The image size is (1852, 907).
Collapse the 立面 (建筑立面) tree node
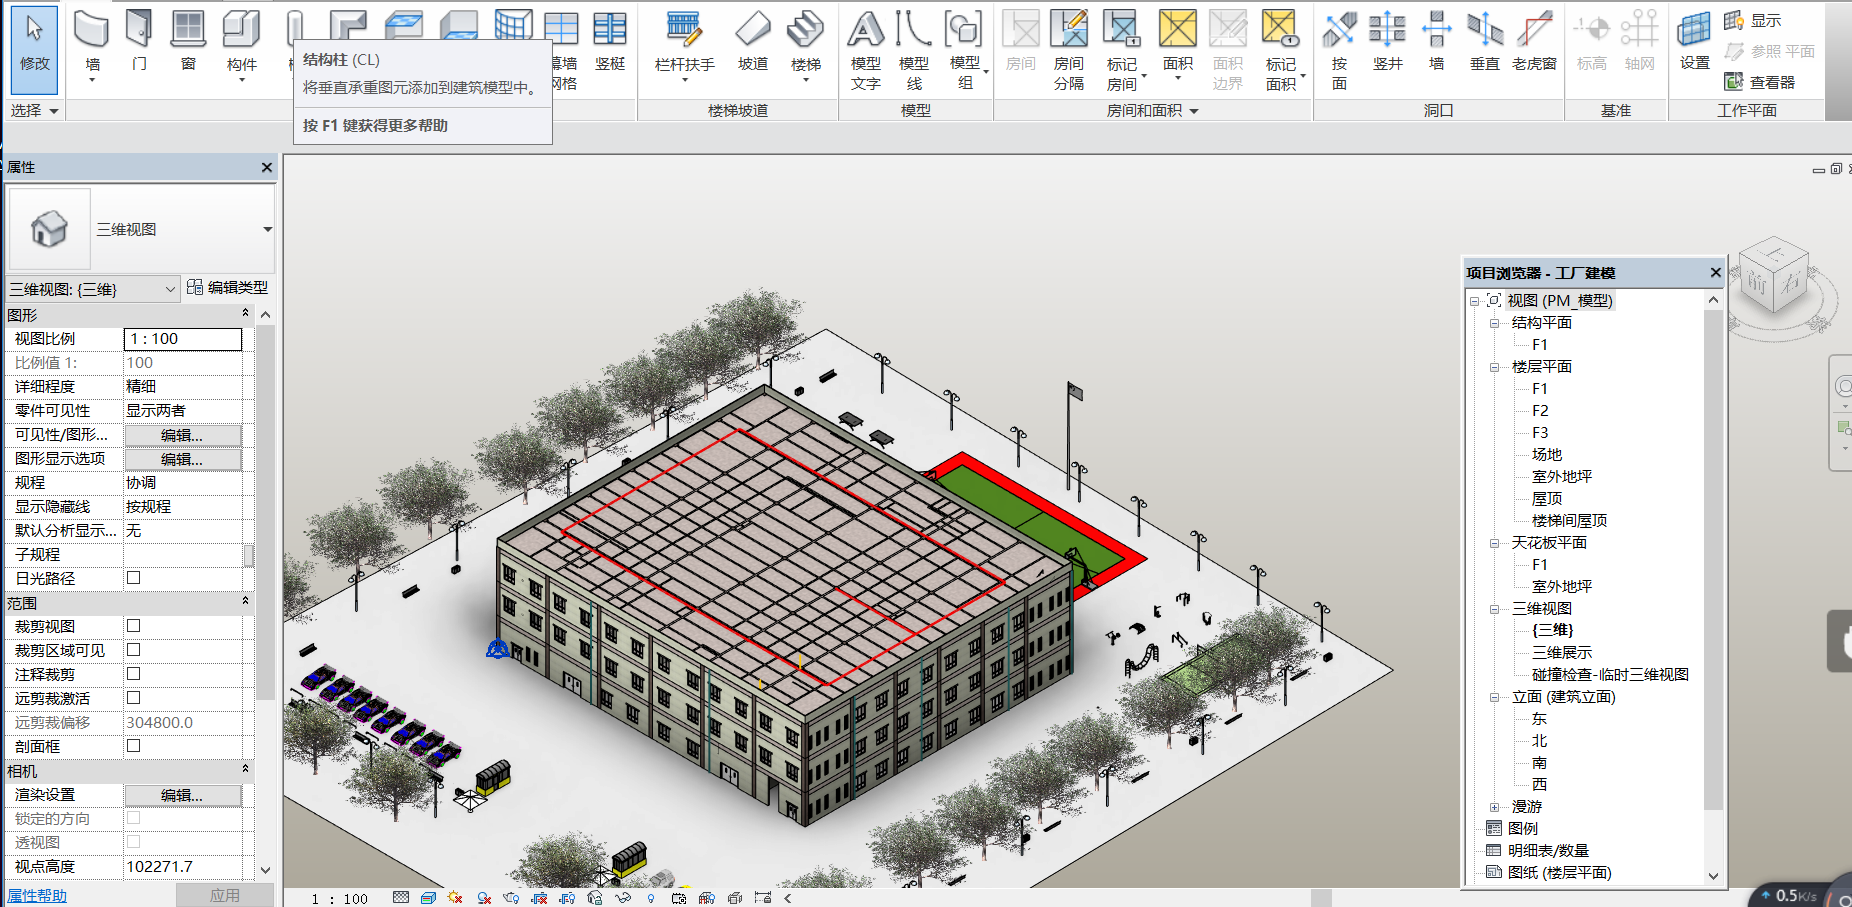[x=1494, y=697]
